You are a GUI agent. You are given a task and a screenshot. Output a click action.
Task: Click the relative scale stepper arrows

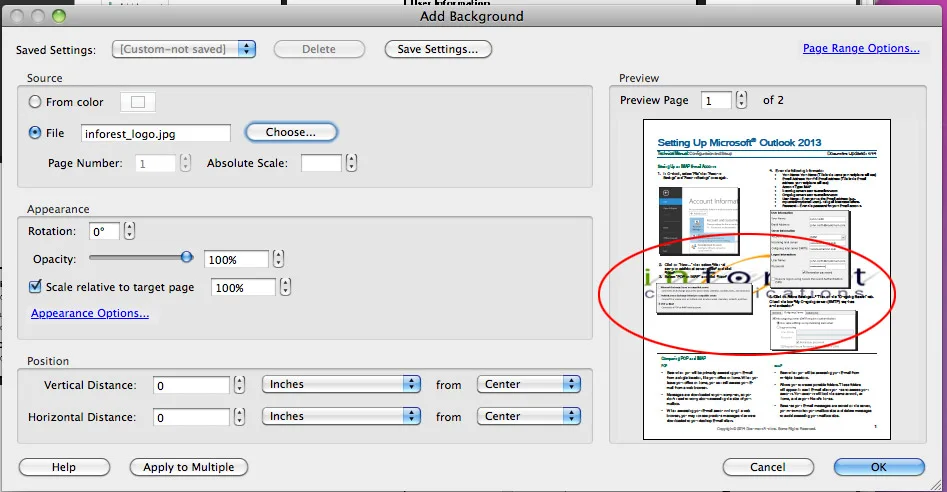[x=286, y=287]
